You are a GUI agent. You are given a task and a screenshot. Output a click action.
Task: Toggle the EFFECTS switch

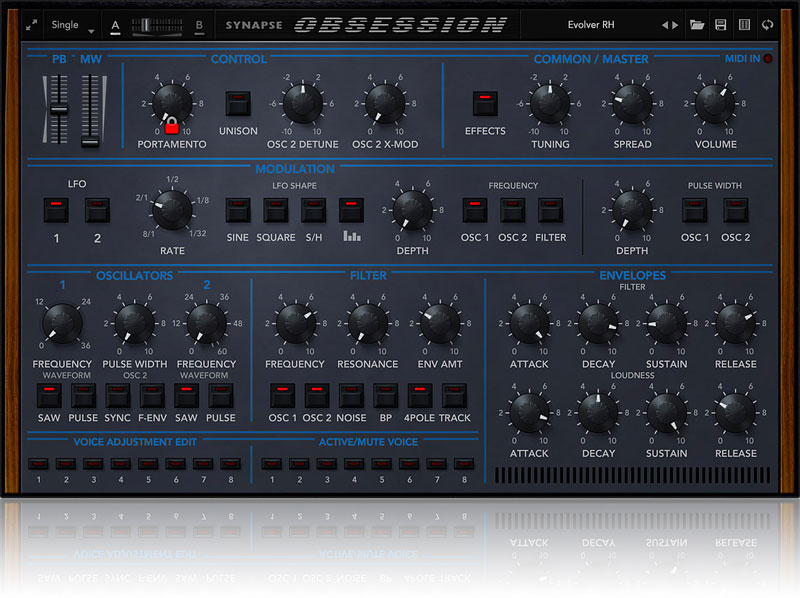tap(485, 104)
